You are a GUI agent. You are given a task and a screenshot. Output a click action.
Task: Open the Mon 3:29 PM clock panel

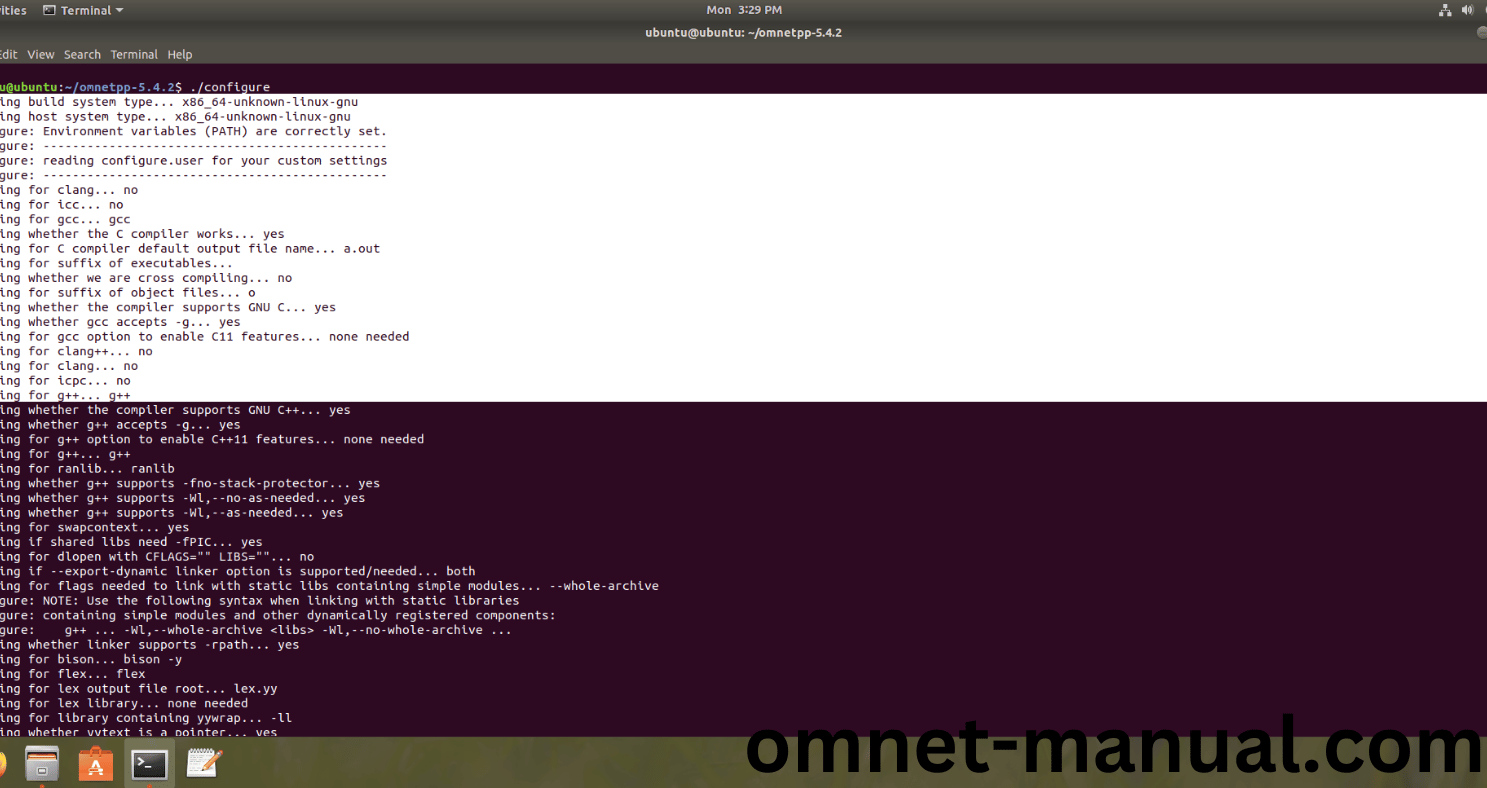tap(744, 10)
